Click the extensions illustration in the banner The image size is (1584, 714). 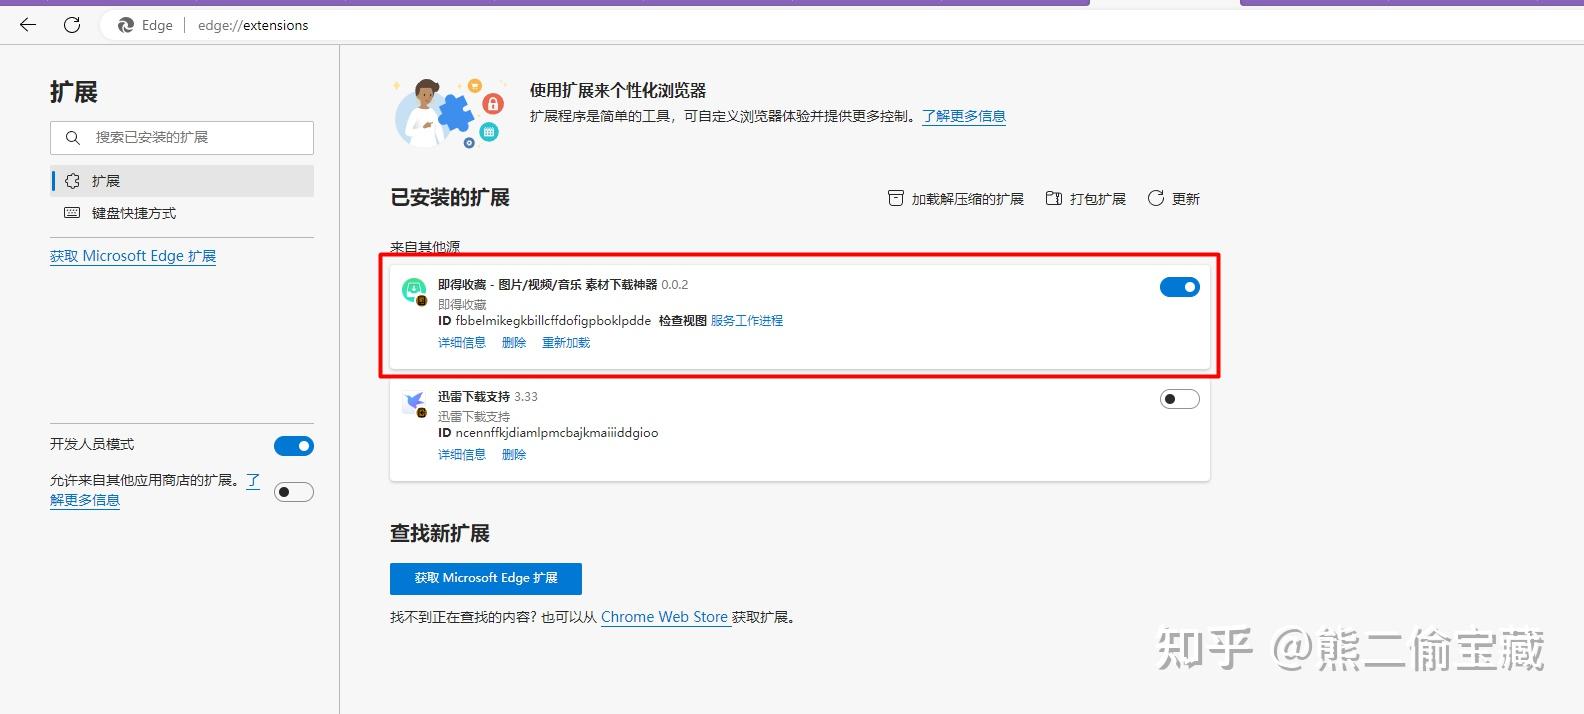(450, 113)
